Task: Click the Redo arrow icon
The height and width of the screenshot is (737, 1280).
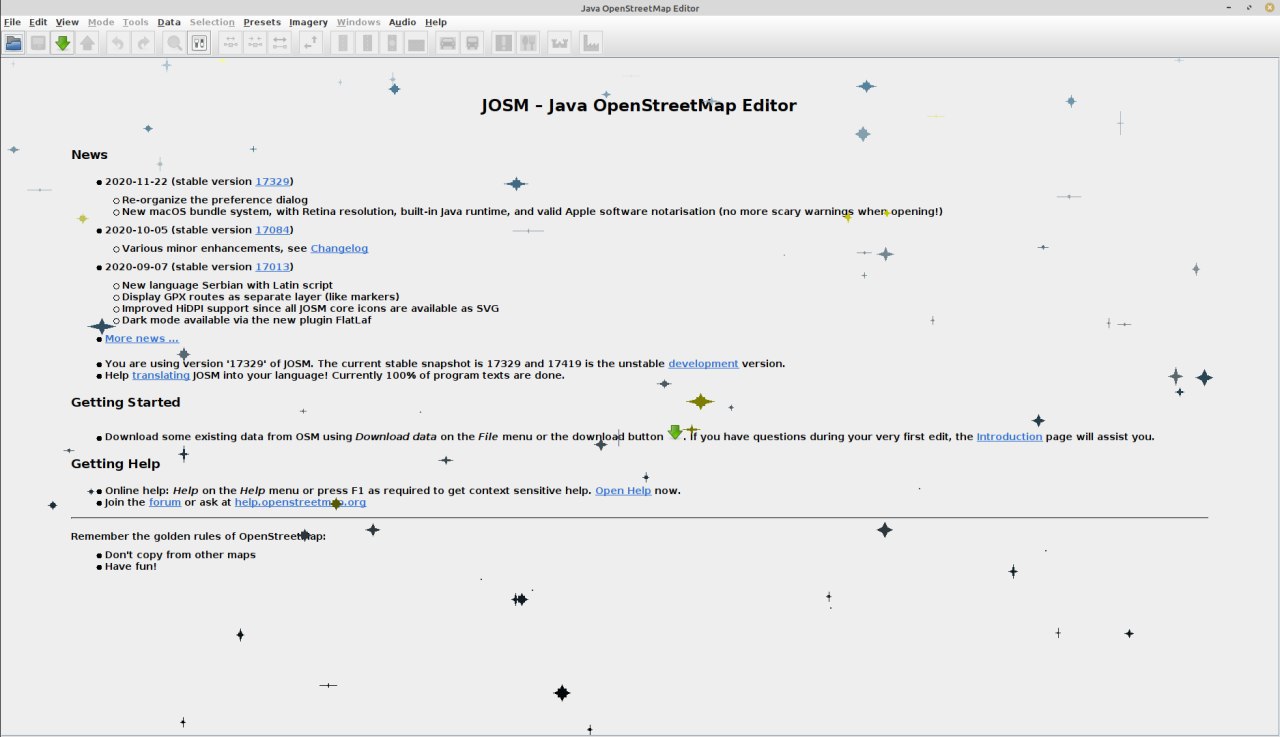Action: coord(143,43)
